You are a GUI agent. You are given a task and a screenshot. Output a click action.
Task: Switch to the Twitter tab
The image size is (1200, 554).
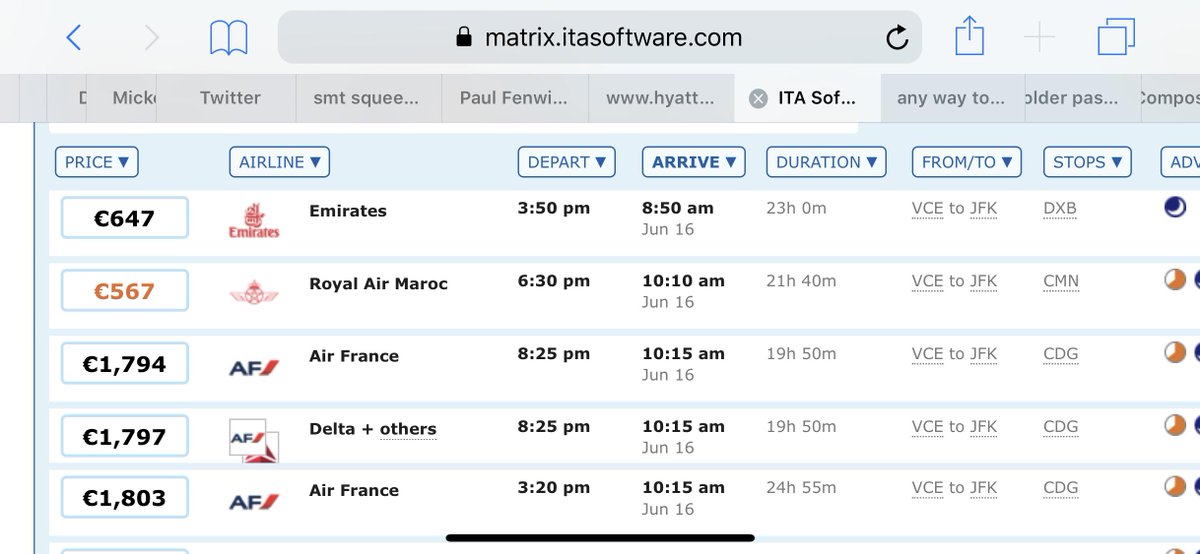tap(230, 98)
